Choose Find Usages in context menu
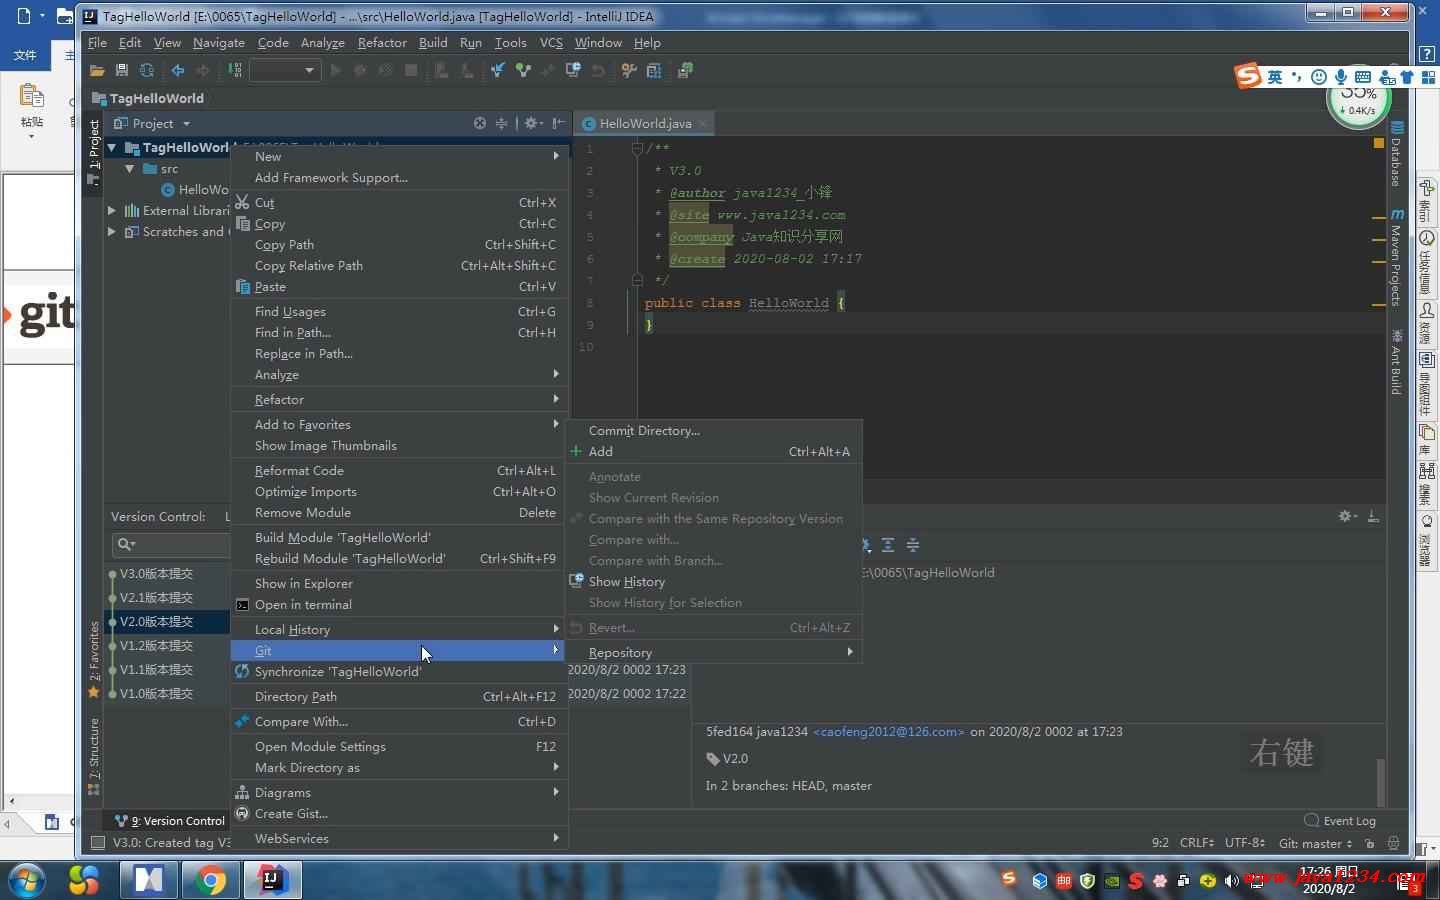1440x900 pixels. (x=399, y=311)
